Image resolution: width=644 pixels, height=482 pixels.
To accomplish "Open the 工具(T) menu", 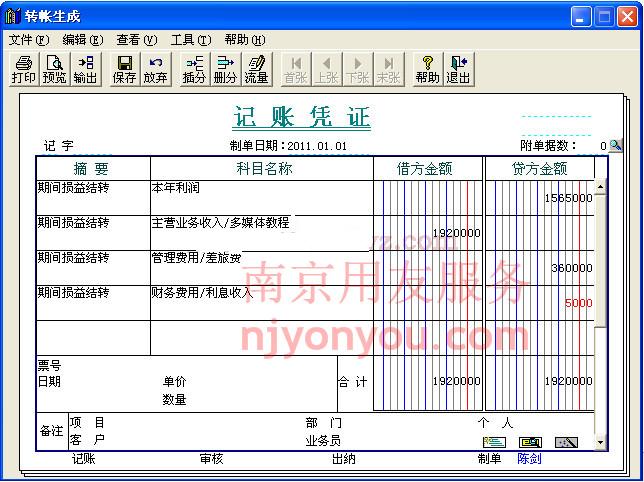I will click(190, 40).
